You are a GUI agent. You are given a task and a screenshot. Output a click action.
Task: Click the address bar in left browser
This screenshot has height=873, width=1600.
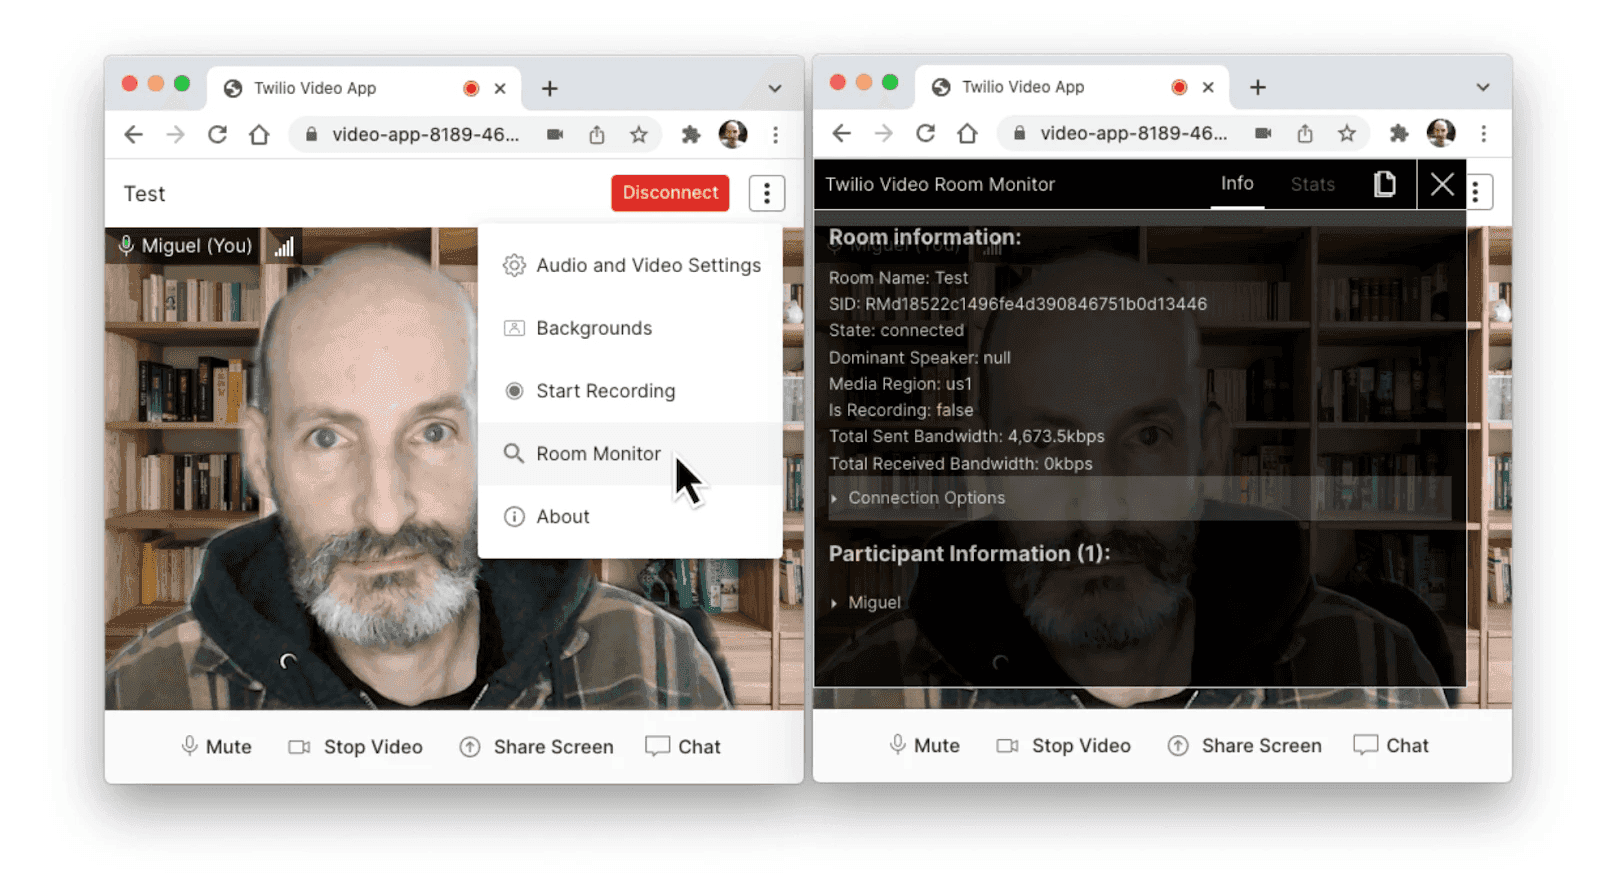tap(475, 135)
